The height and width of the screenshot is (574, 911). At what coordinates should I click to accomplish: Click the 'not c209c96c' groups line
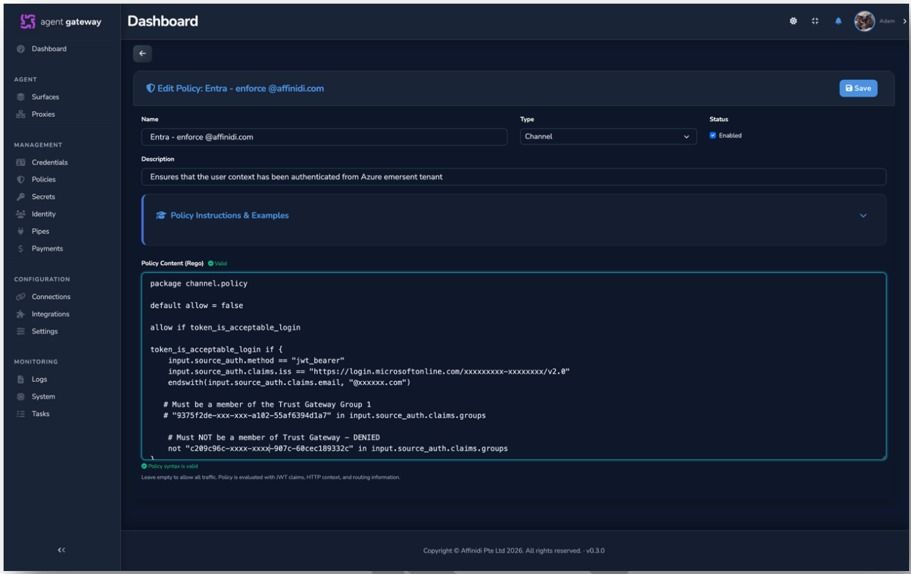338,449
